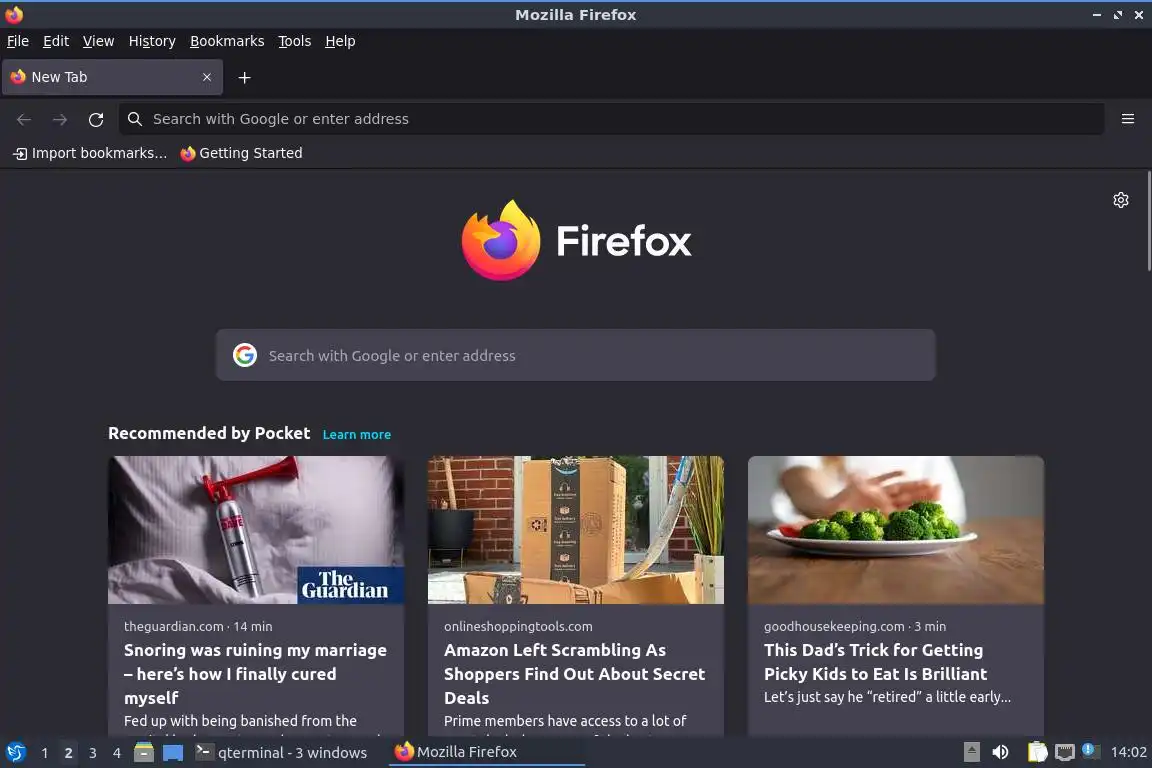
Task: Click the Google logo in page search box
Action: pos(245,355)
